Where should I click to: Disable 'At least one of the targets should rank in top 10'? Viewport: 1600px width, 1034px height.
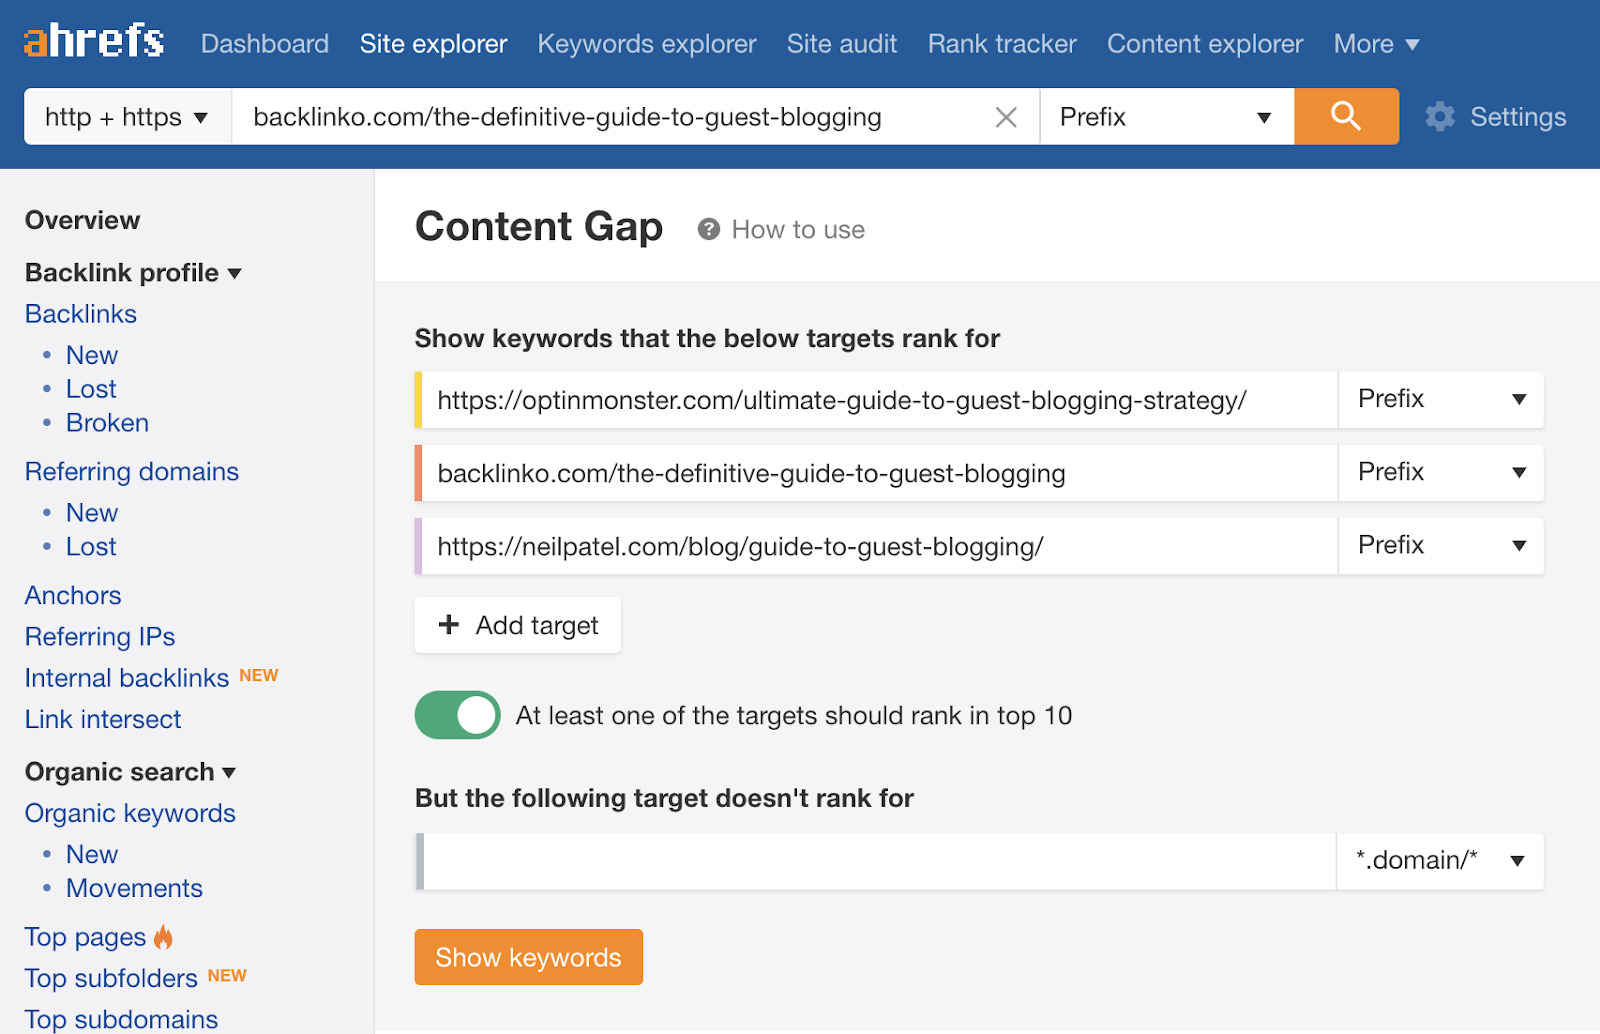point(457,715)
